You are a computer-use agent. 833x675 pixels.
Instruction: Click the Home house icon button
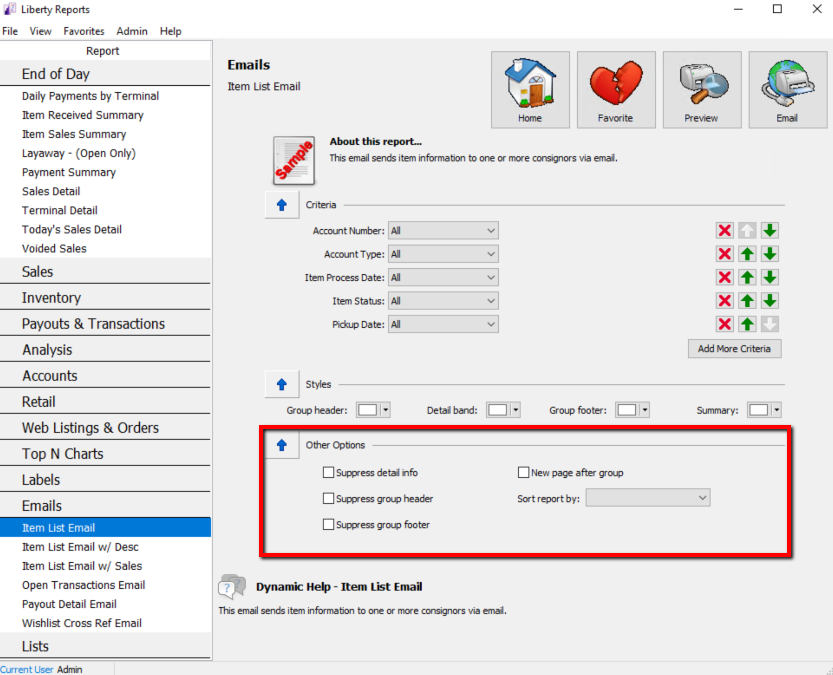click(x=530, y=90)
